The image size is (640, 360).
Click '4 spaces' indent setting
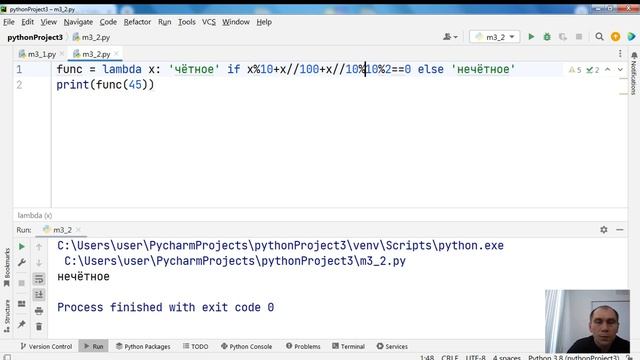tap(507, 358)
